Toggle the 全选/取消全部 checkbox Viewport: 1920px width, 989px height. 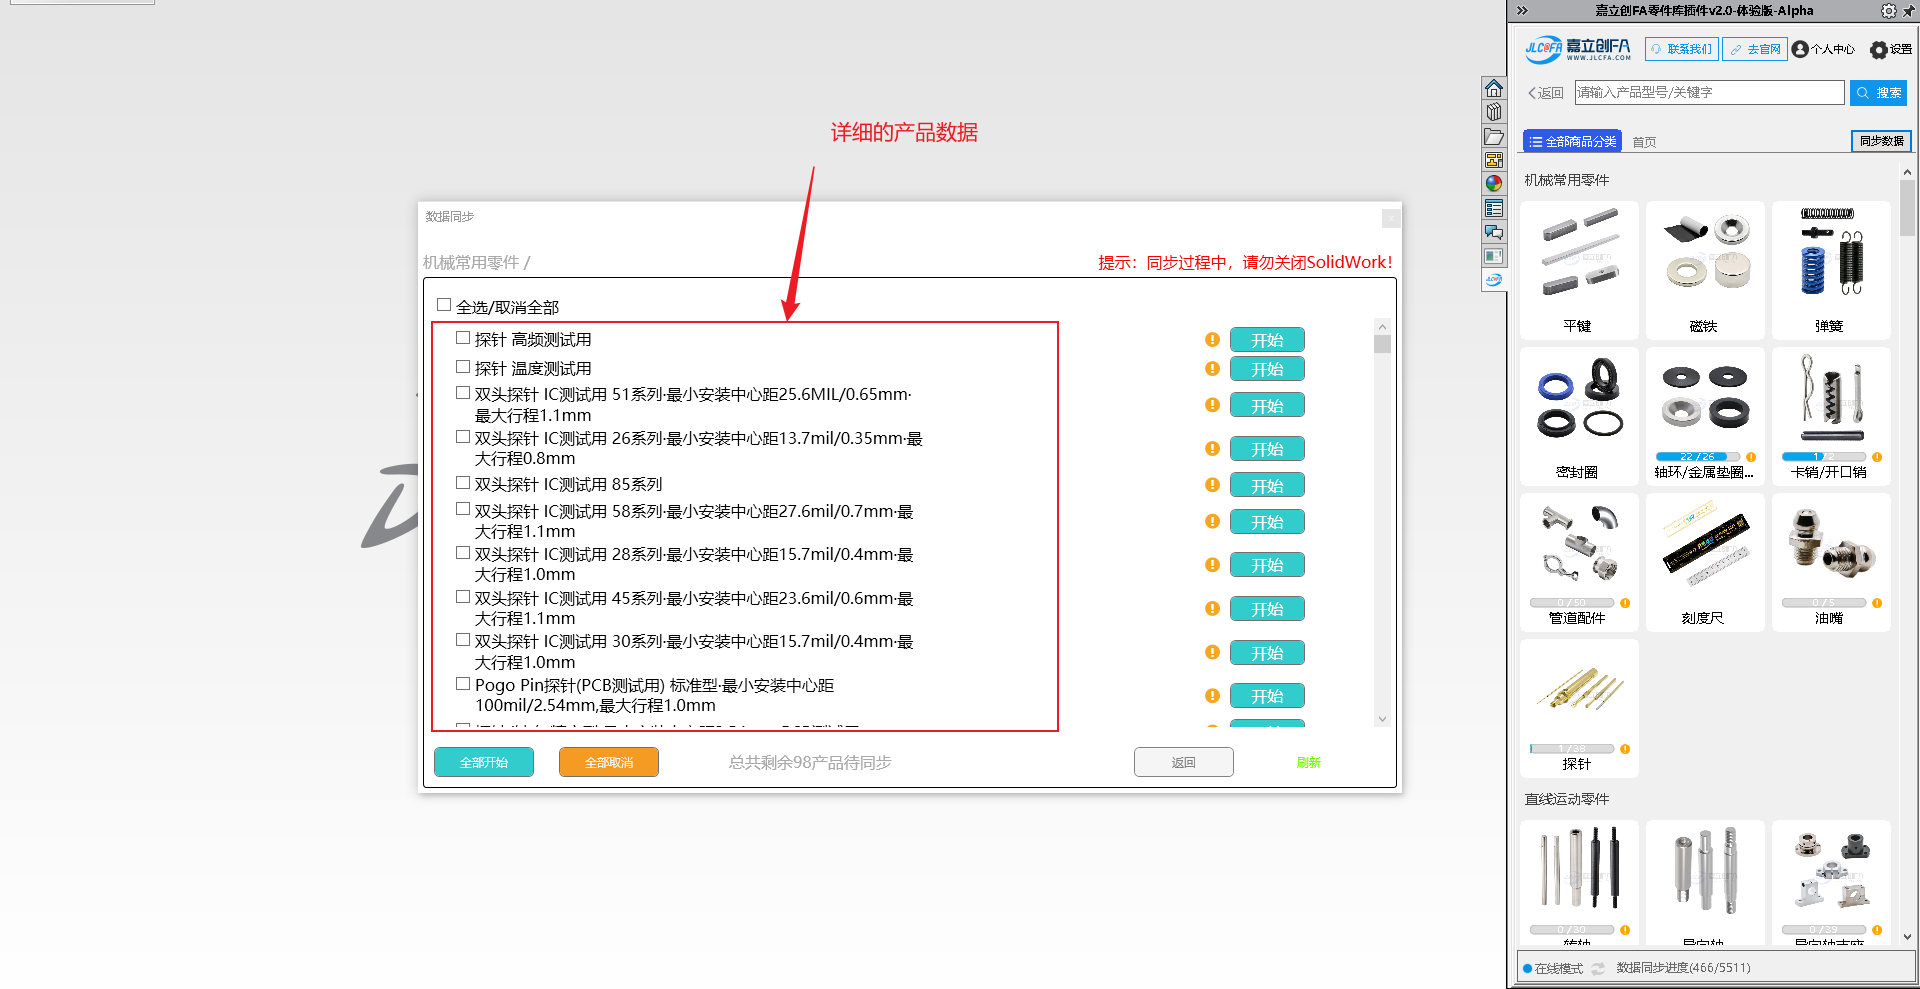pos(444,305)
